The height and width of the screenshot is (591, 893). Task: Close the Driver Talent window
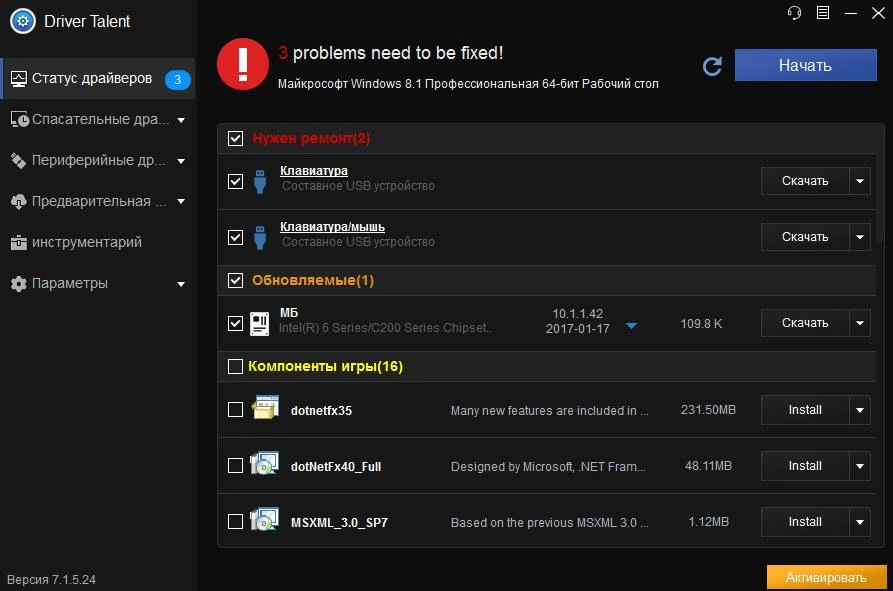(x=878, y=13)
